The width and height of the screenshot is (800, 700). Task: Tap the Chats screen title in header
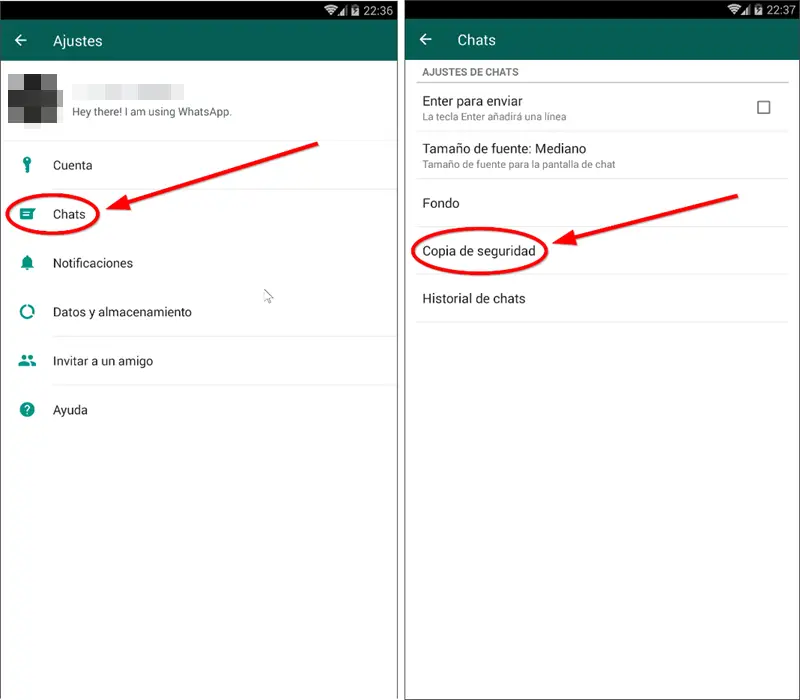(x=476, y=40)
